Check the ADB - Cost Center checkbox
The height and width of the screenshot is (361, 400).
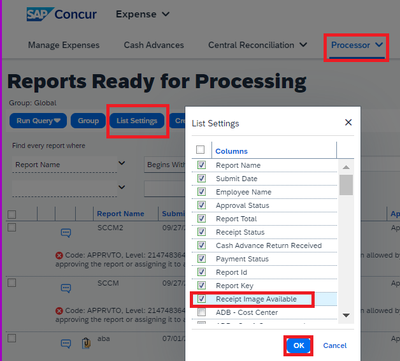click(x=201, y=312)
